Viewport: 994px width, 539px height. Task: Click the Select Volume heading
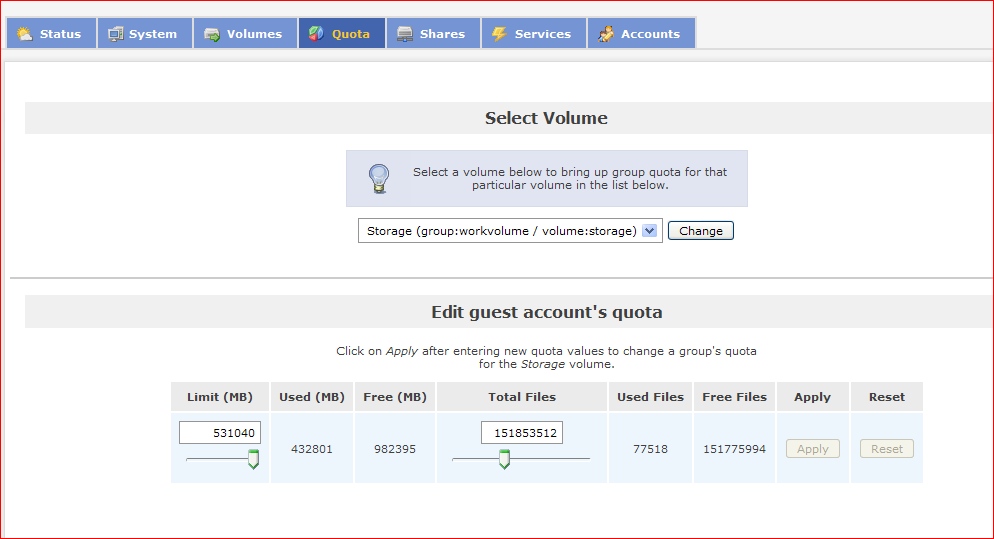[x=546, y=118]
